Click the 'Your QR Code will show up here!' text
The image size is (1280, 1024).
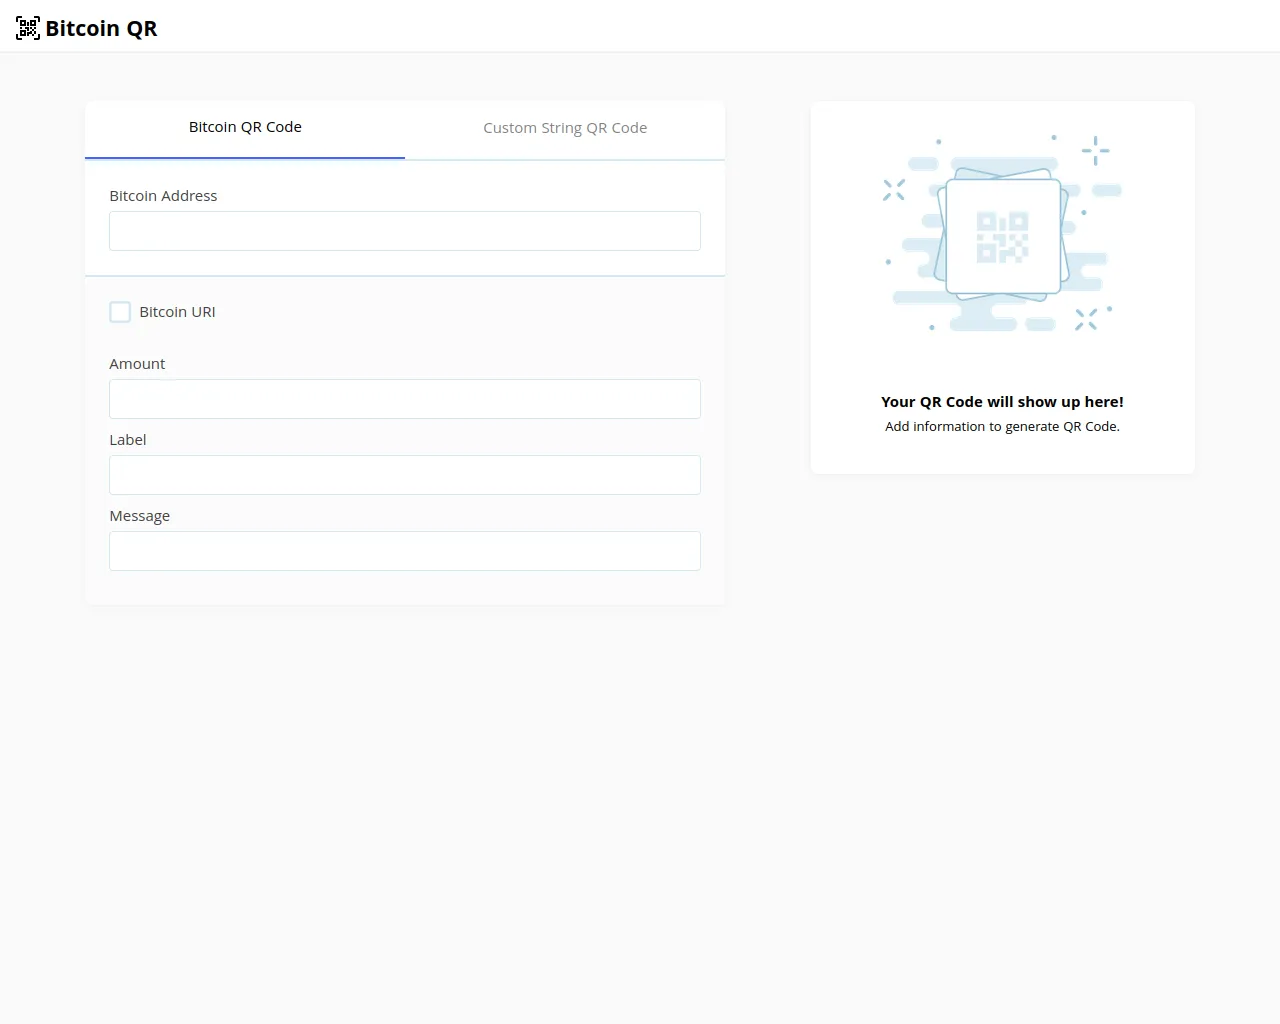click(x=1002, y=402)
